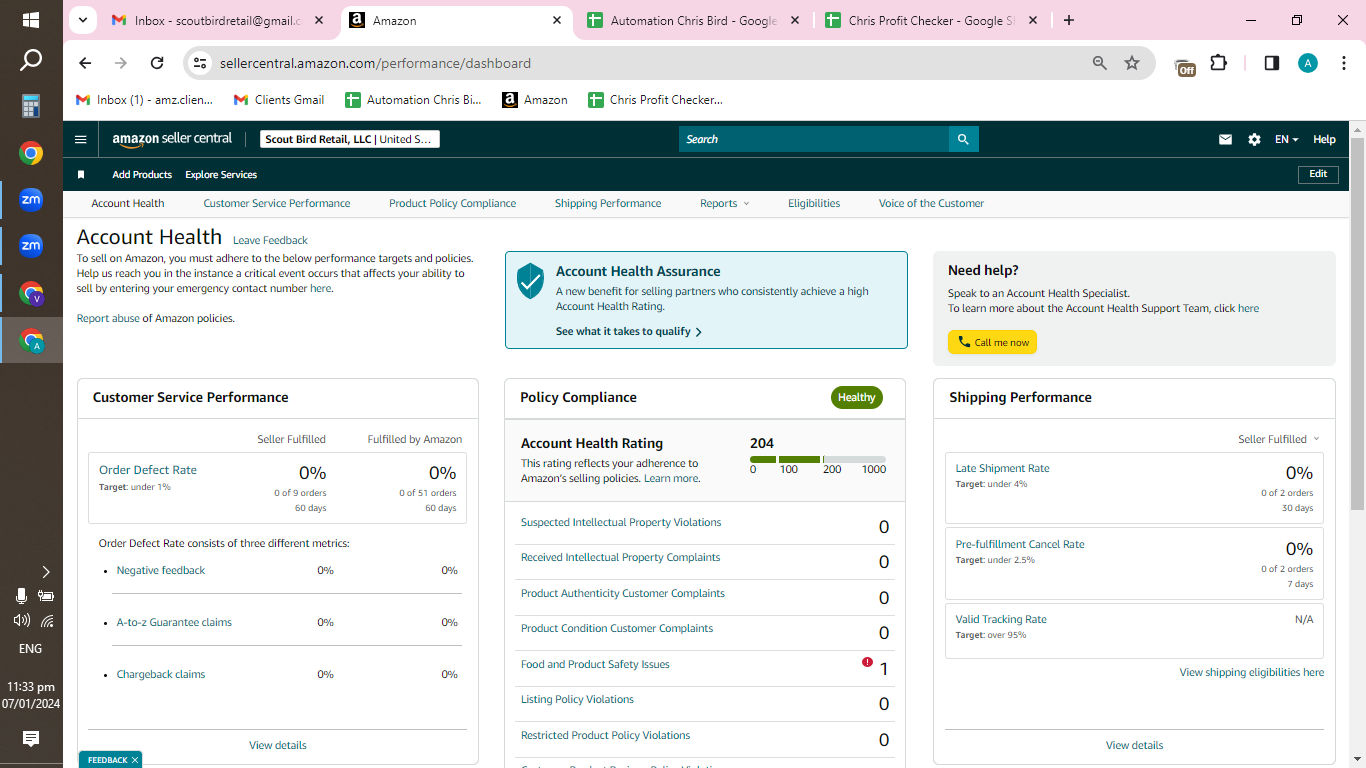This screenshot has height=768, width=1366.
Task: Go to the Eligibilities tab
Action: click(x=814, y=203)
